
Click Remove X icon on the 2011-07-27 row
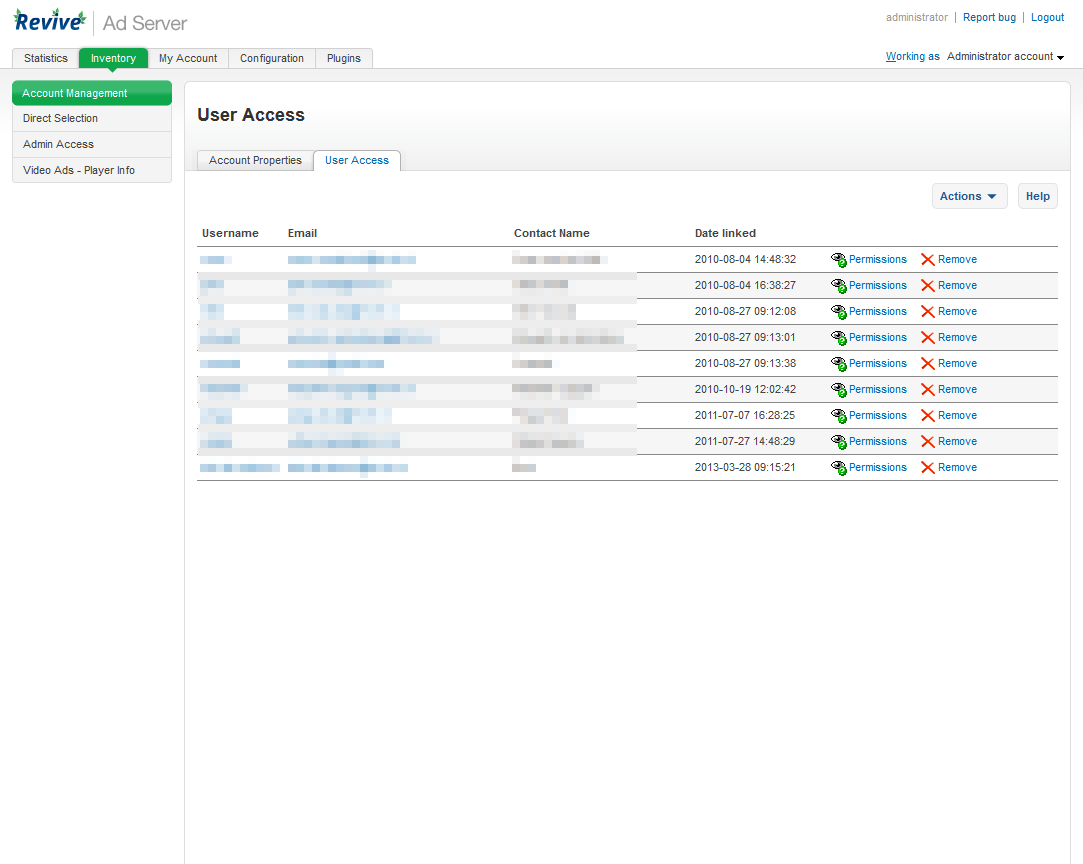(x=927, y=441)
